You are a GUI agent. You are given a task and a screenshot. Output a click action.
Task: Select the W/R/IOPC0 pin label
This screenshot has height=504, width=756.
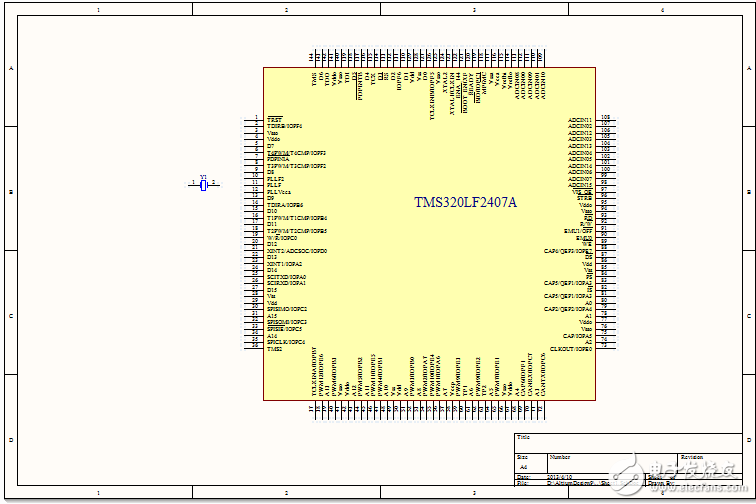pos(282,237)
